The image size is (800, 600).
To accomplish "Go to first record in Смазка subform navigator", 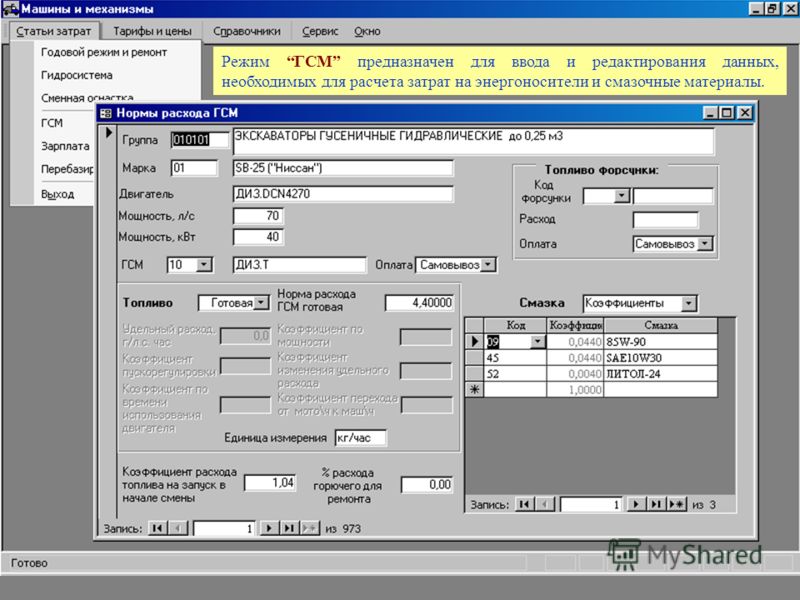I will [x=524, y=504].
